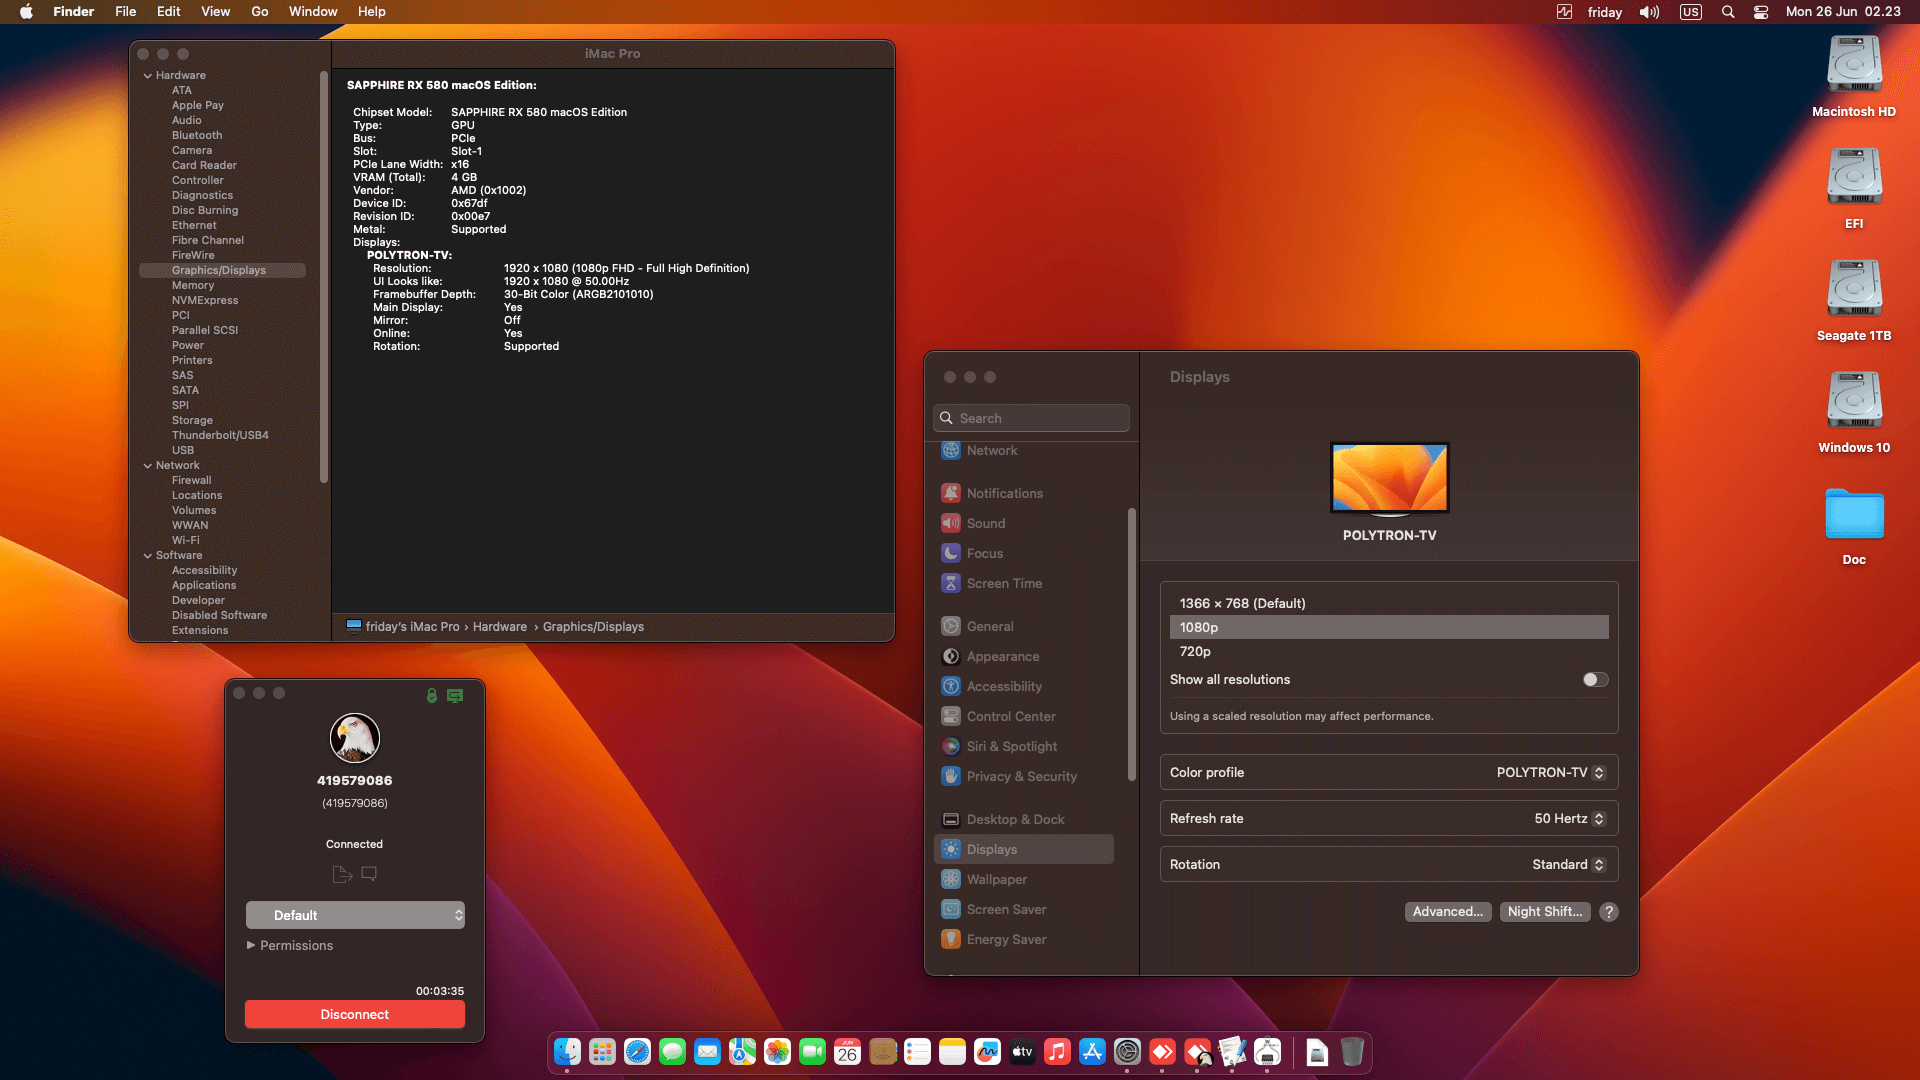1920x1080 pixels.
Task: Open Launchpad from the Dock
Action: tap(601, 1052)
